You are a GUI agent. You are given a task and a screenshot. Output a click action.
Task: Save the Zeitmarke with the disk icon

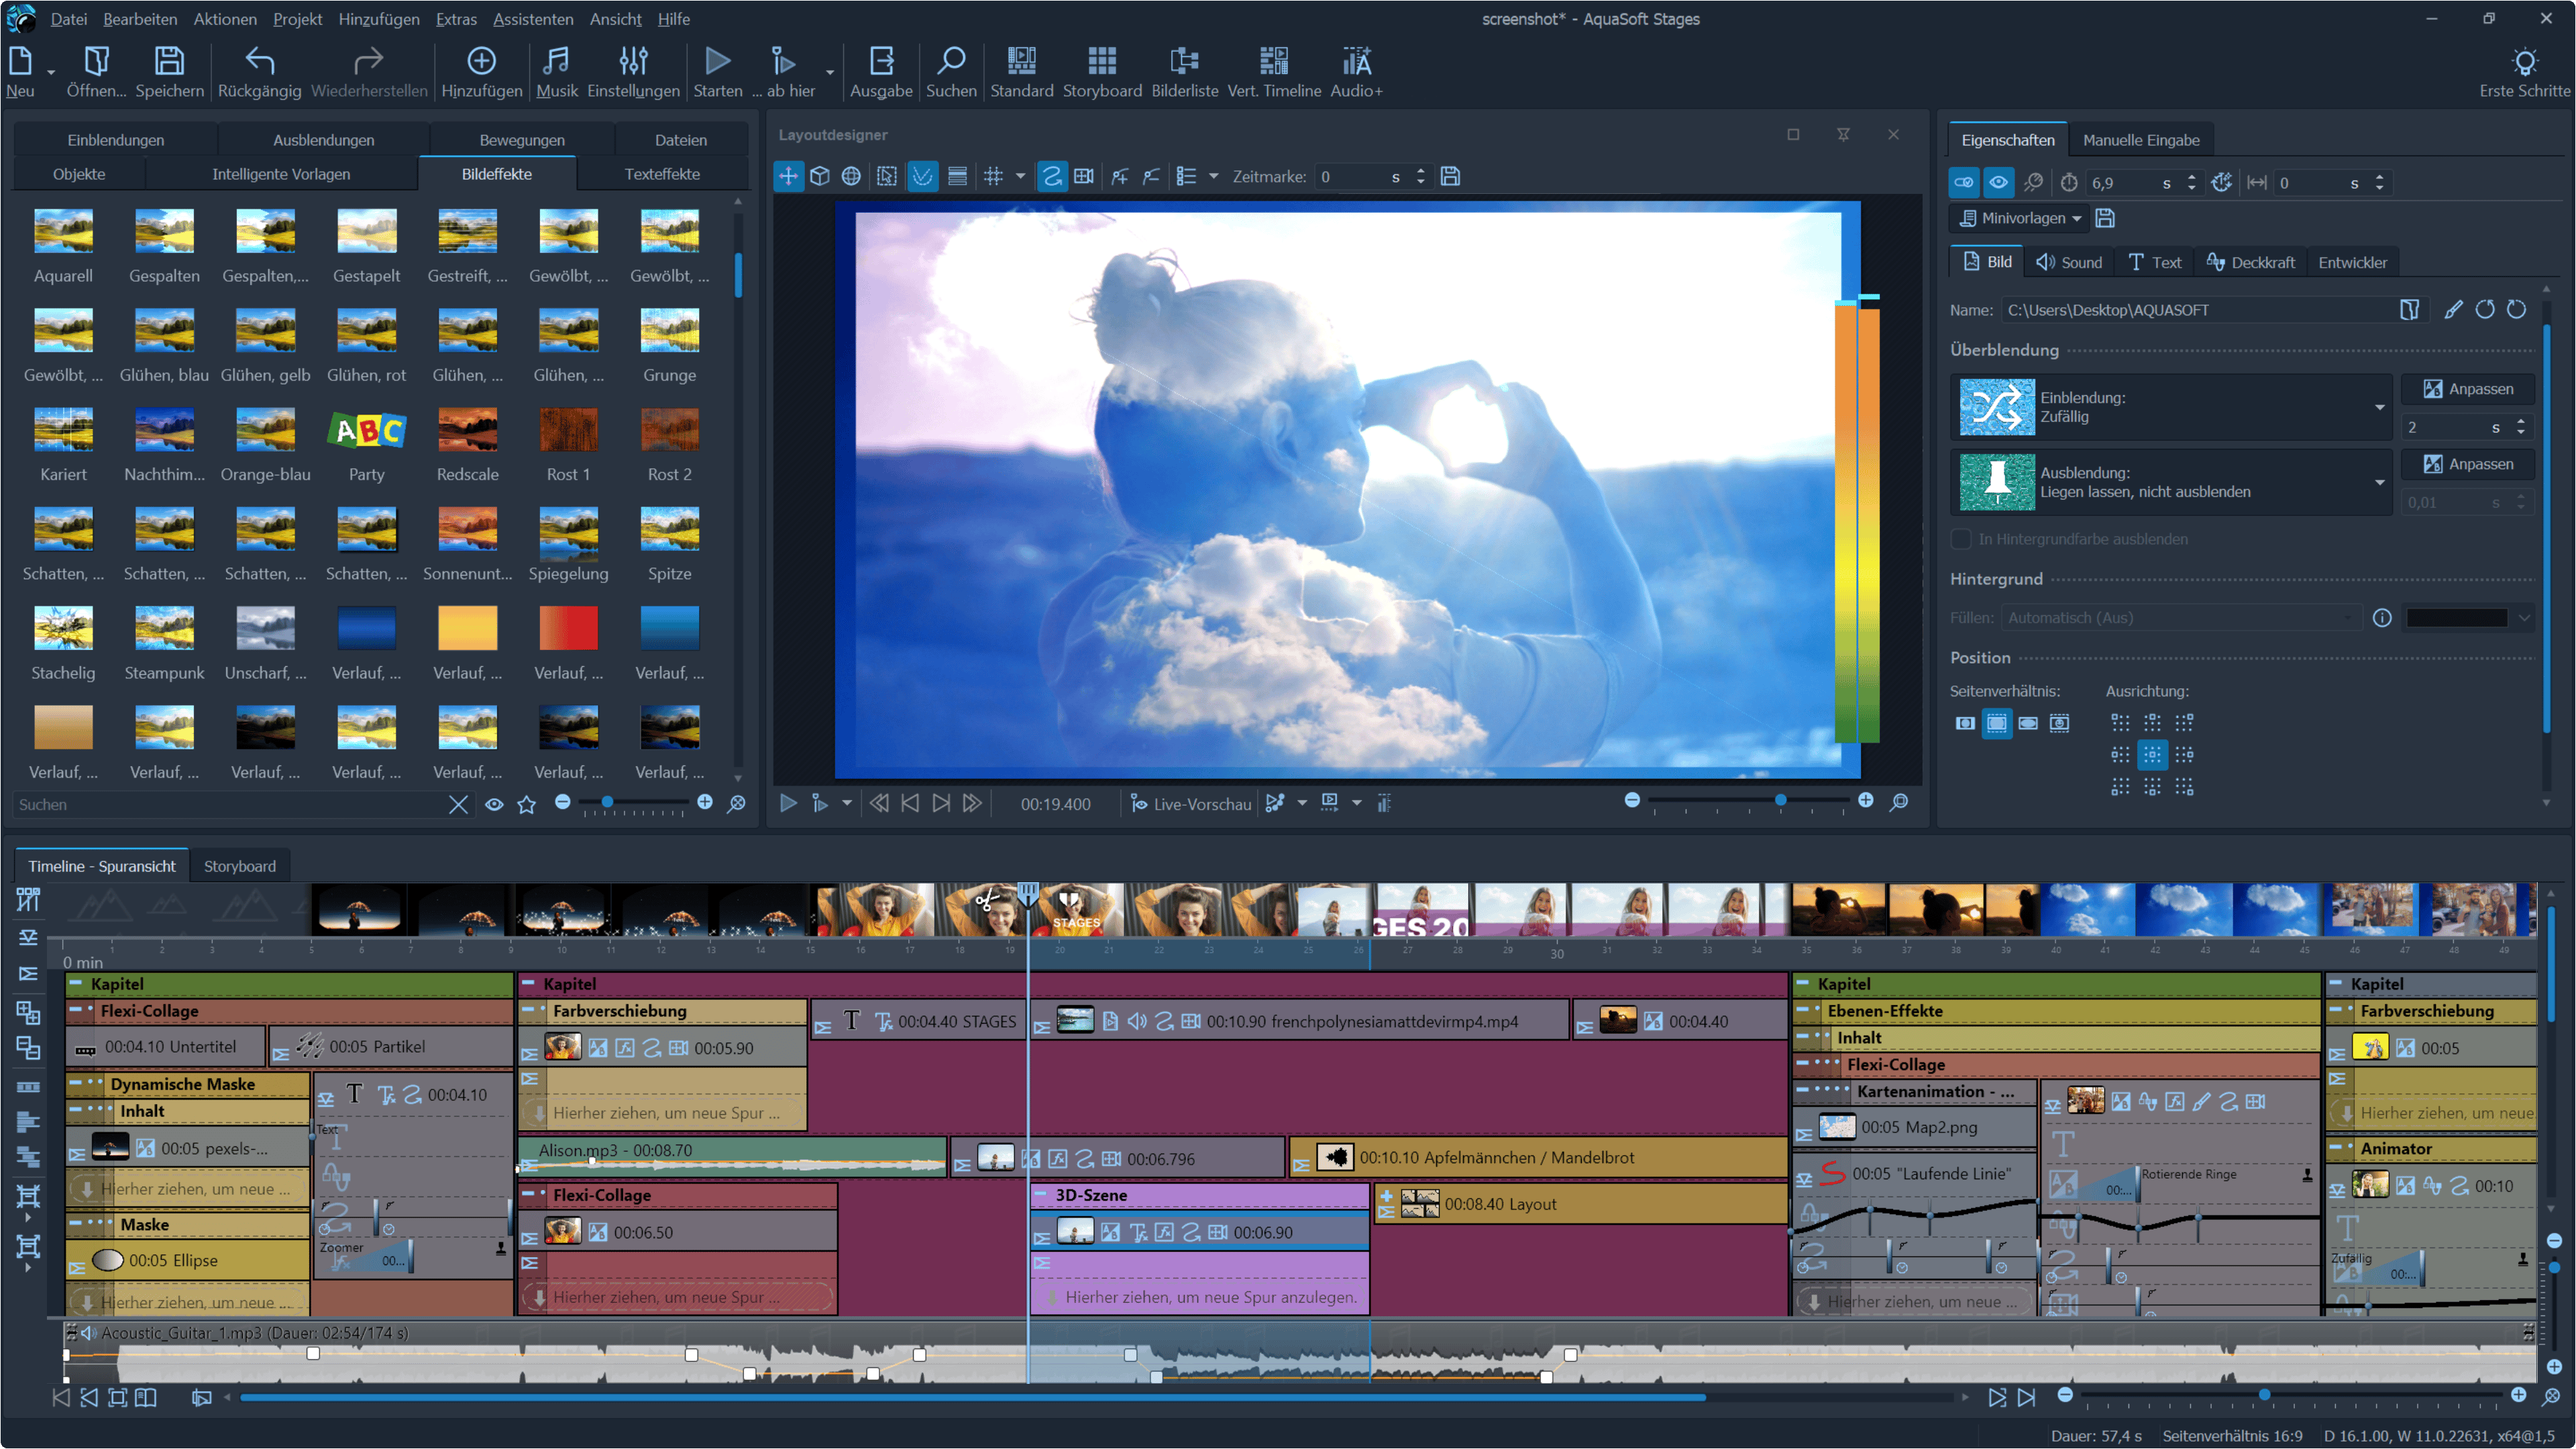point(1450,177)
